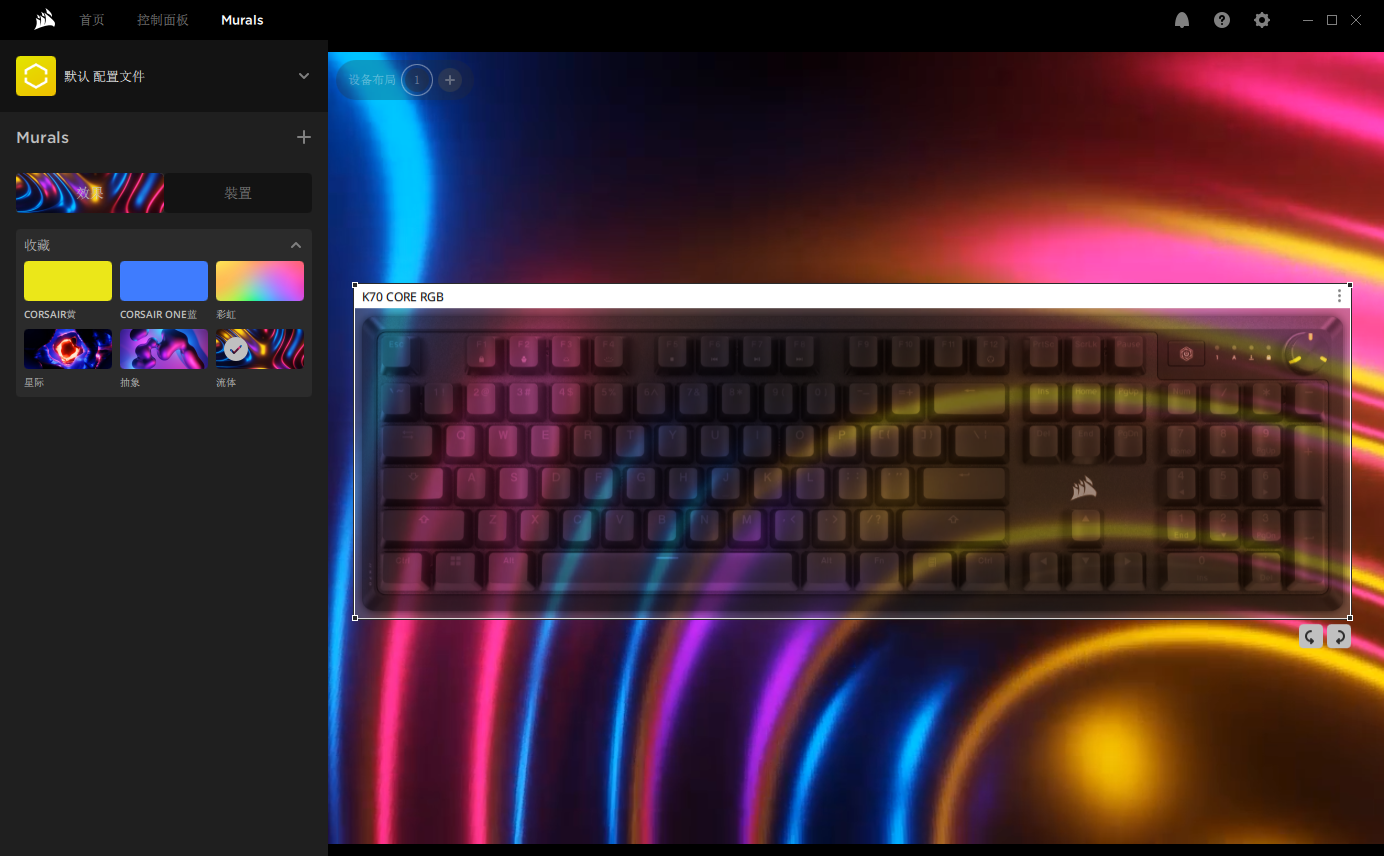Apply the CORSAIR yellow color swatch
This screenshot has width=1384, height=856.
click(68, 281)
